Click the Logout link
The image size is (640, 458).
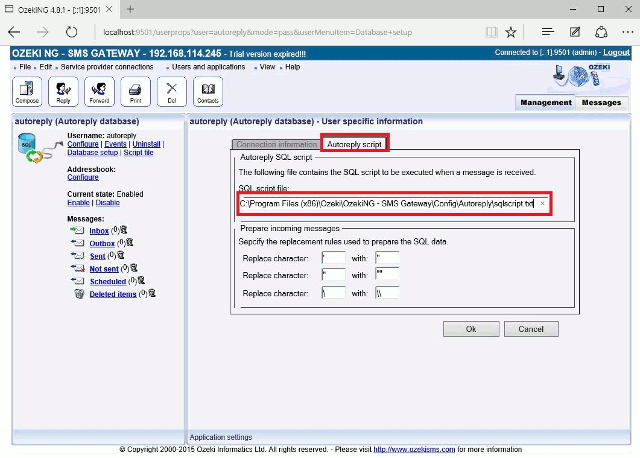[x=616, y=53]
